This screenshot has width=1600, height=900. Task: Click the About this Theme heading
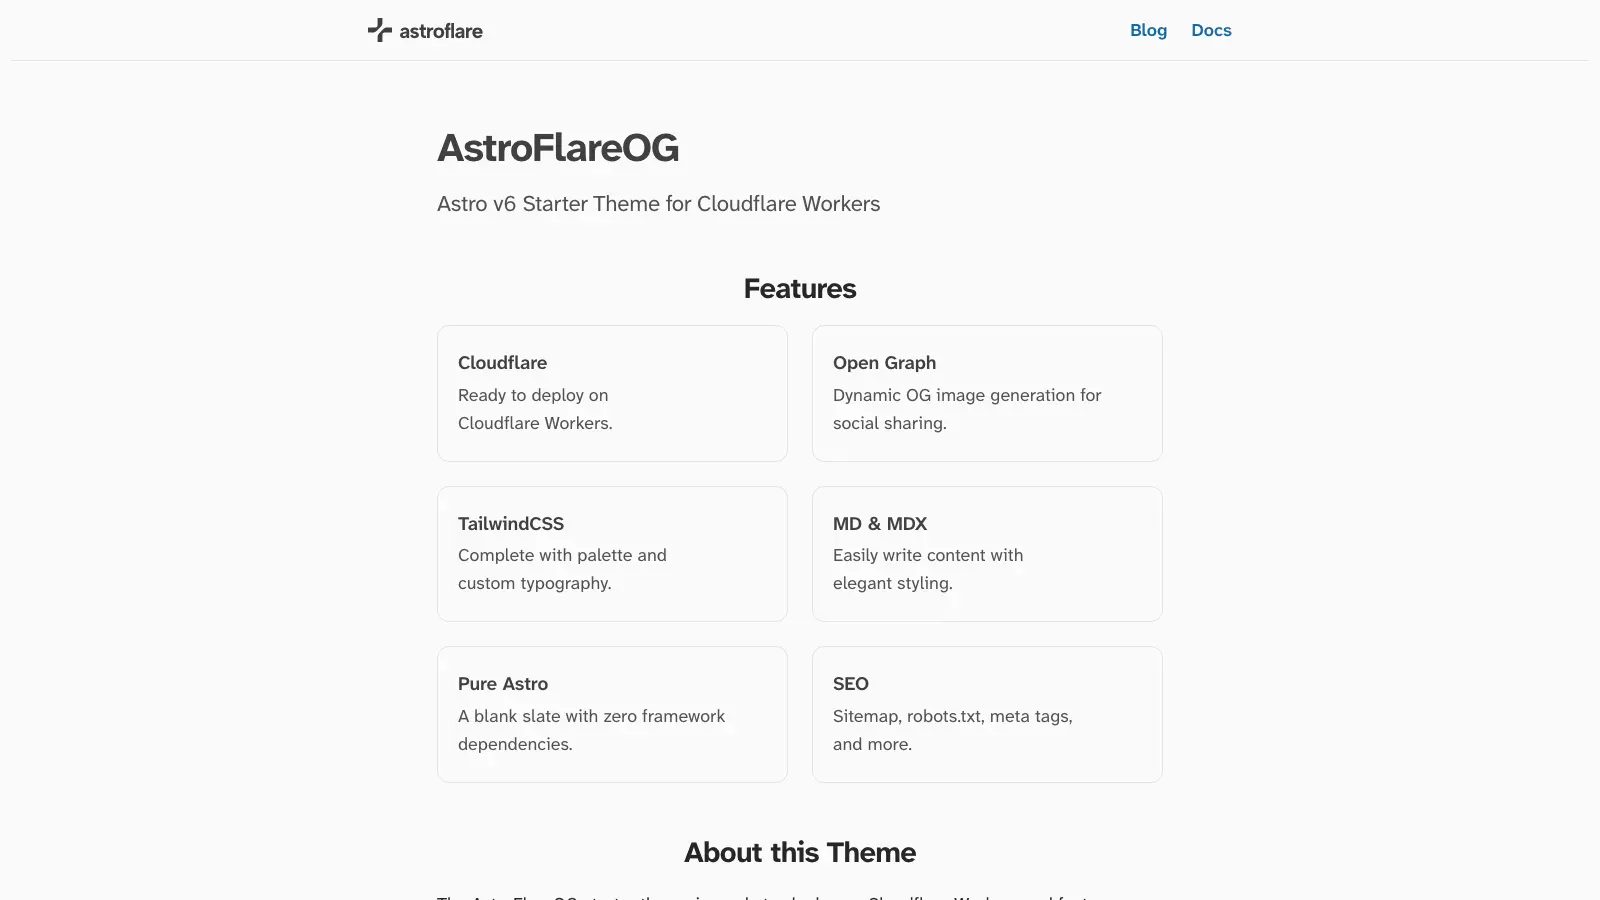tap(800, 853)
